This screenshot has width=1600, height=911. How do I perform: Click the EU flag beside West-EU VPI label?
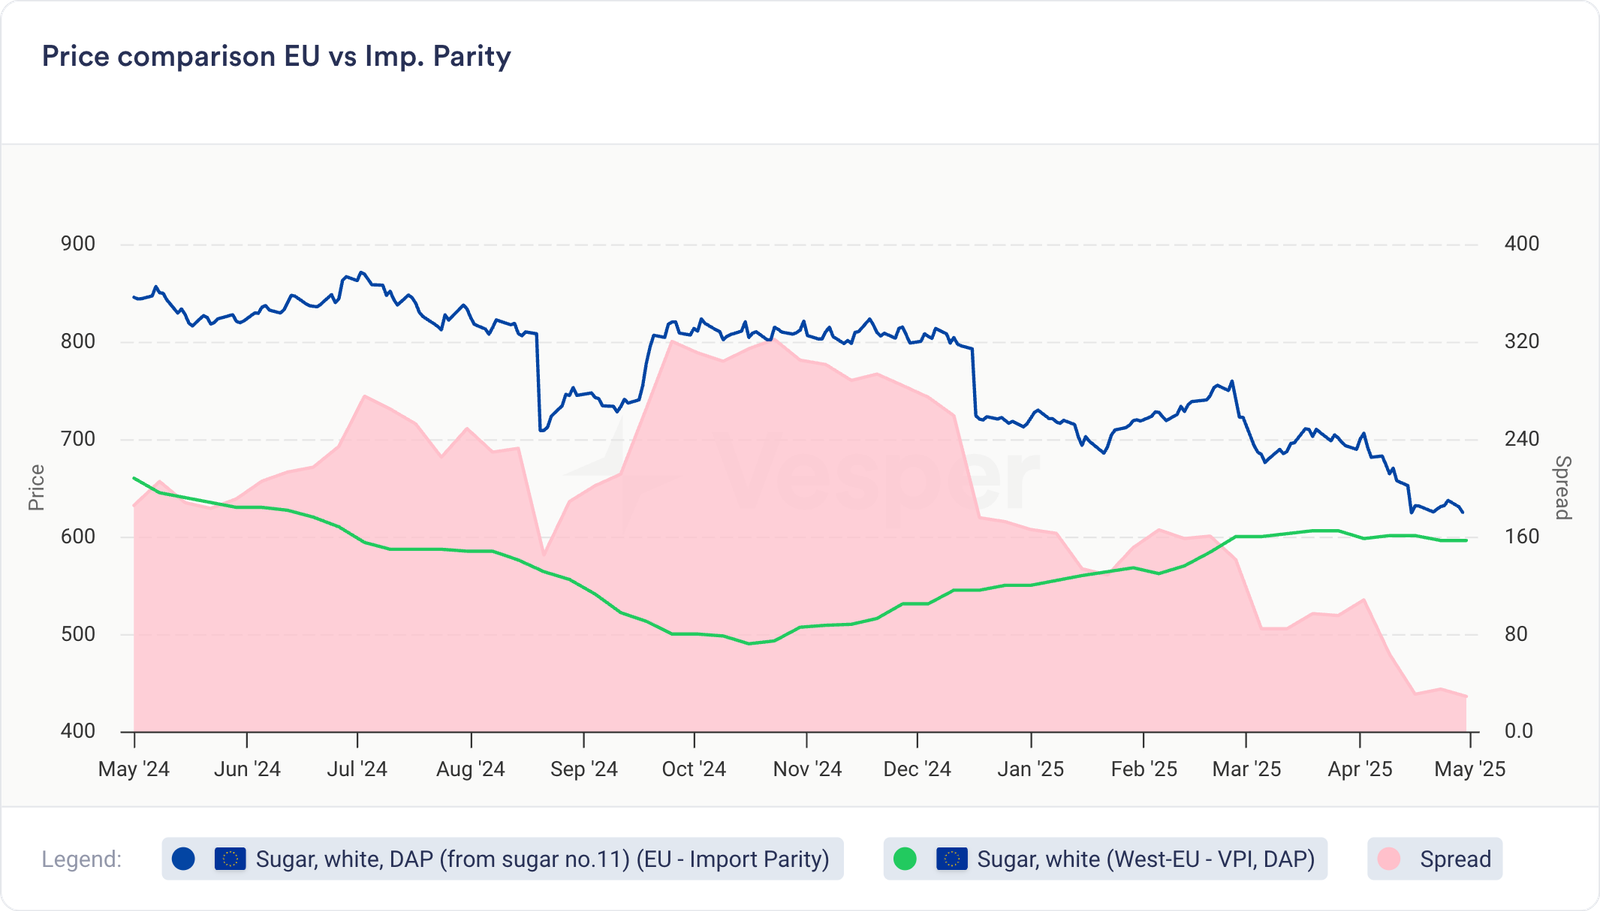(951, 859)
